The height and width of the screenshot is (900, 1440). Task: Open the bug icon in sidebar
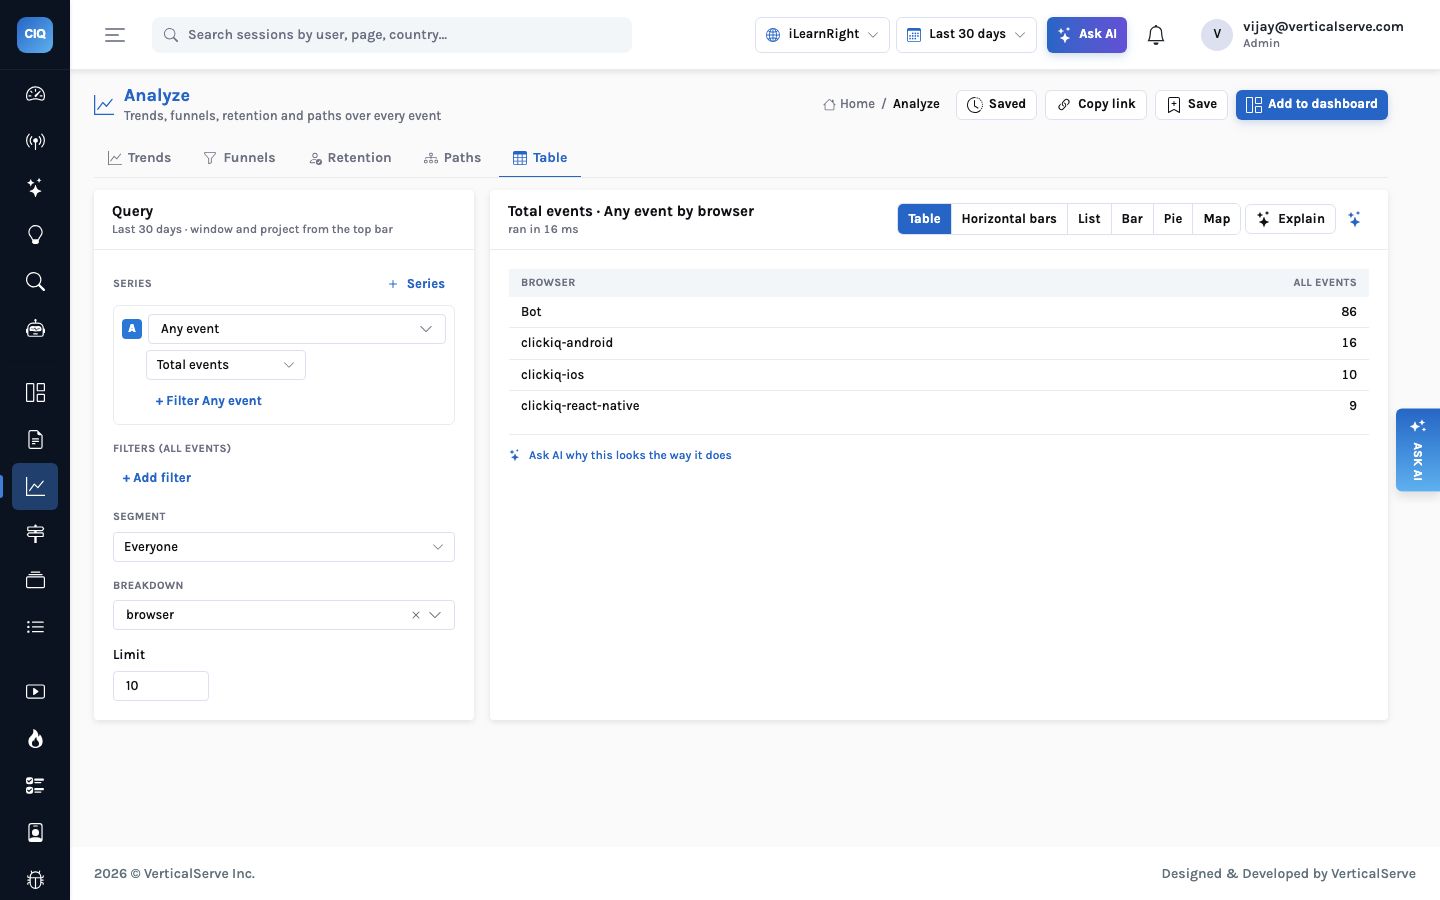(x=35, y=879)
